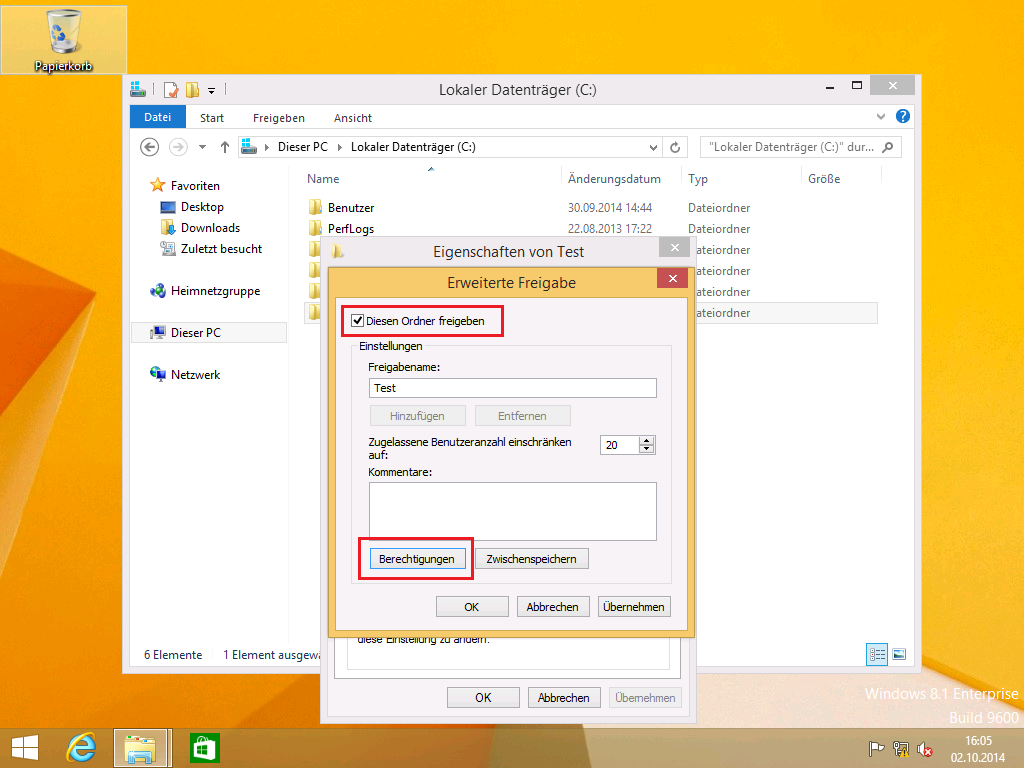
Task: Switch to the Ansicht ribbon tab
Action: click(353, 118)
